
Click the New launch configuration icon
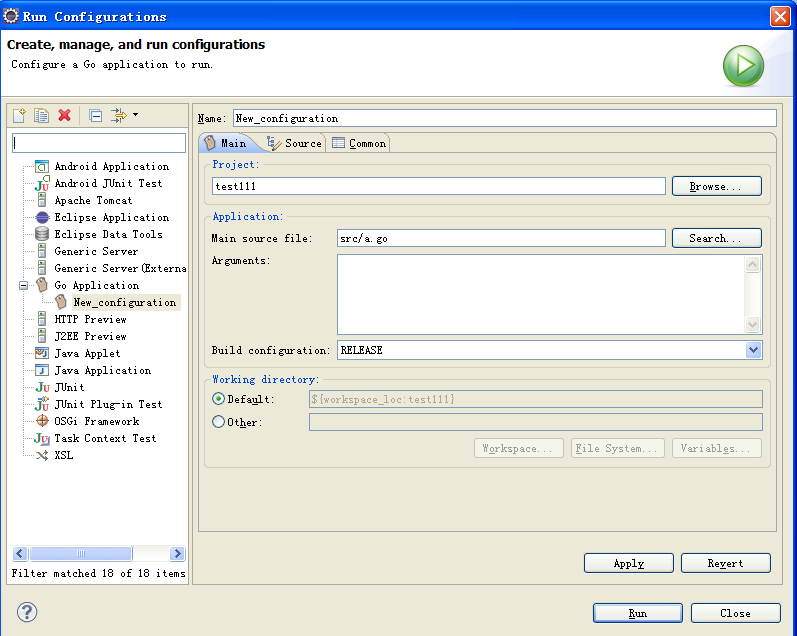click(x=19, y=115)
